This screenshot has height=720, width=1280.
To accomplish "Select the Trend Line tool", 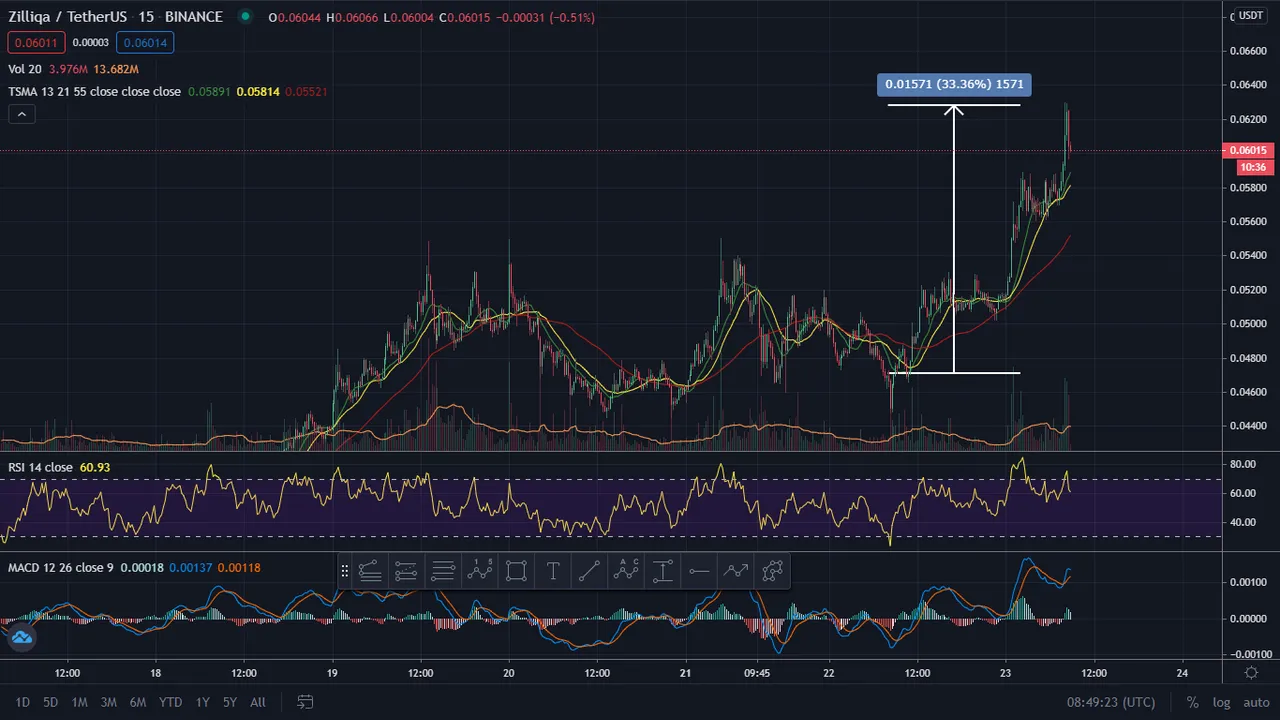I will 589,571.
